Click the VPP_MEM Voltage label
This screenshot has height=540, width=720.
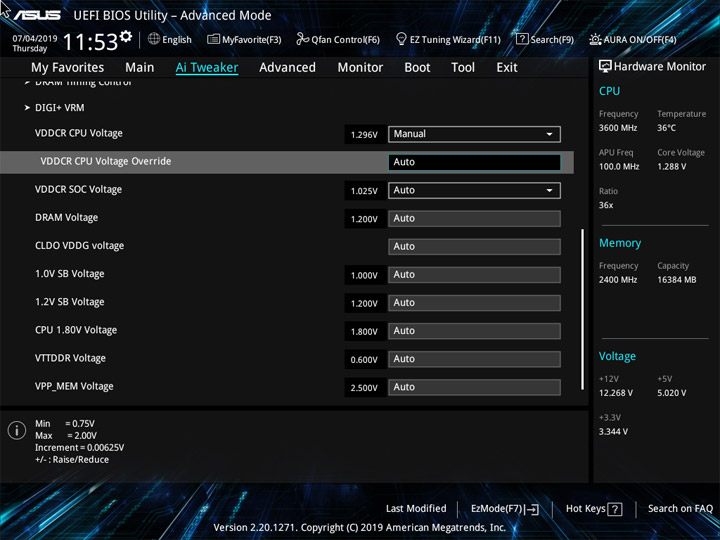74,387
